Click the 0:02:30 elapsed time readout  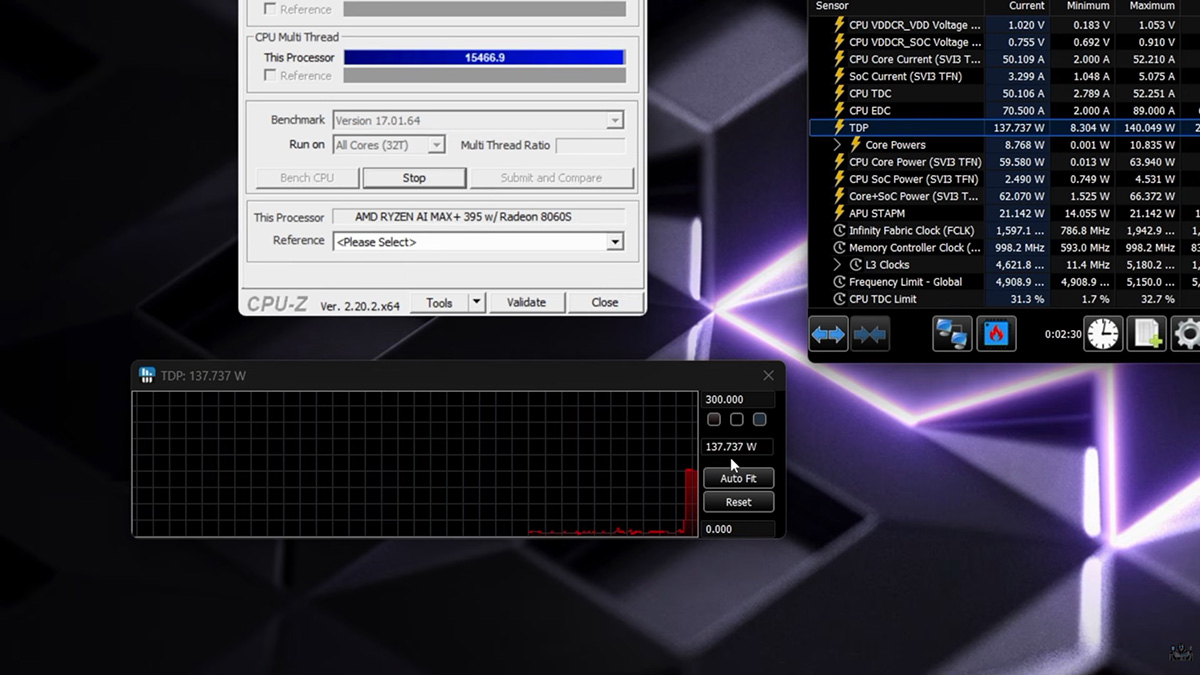[1063, 334]
